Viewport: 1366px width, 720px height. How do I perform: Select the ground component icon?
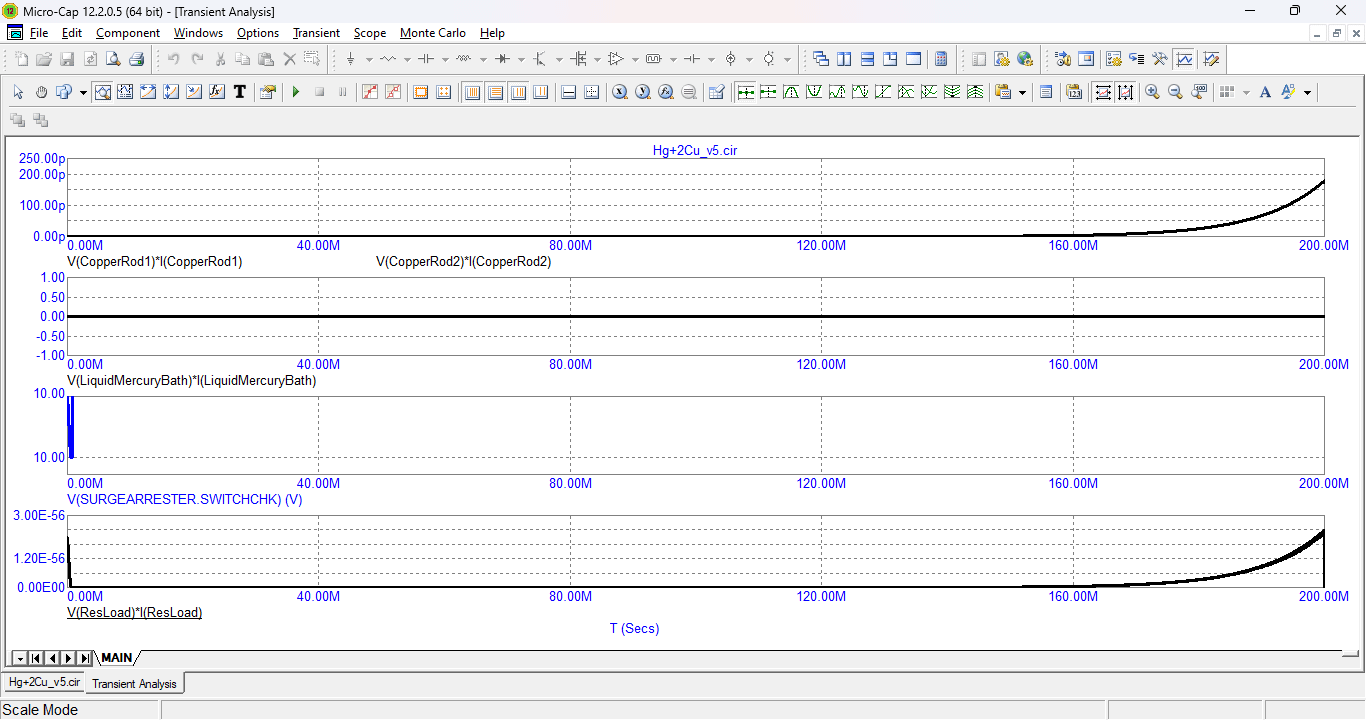click(x=350, y=59)
